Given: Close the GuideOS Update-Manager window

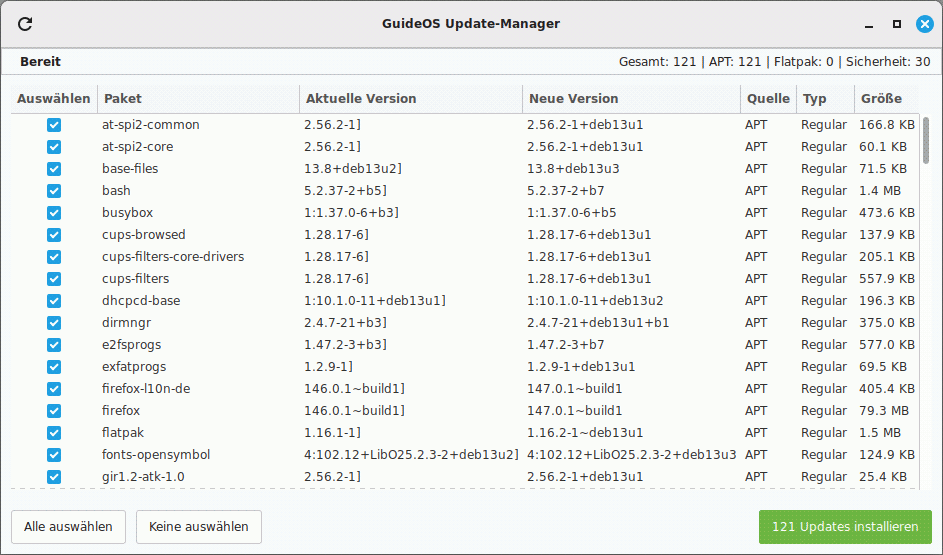Looking at the screenshot, I should point(922,24).
